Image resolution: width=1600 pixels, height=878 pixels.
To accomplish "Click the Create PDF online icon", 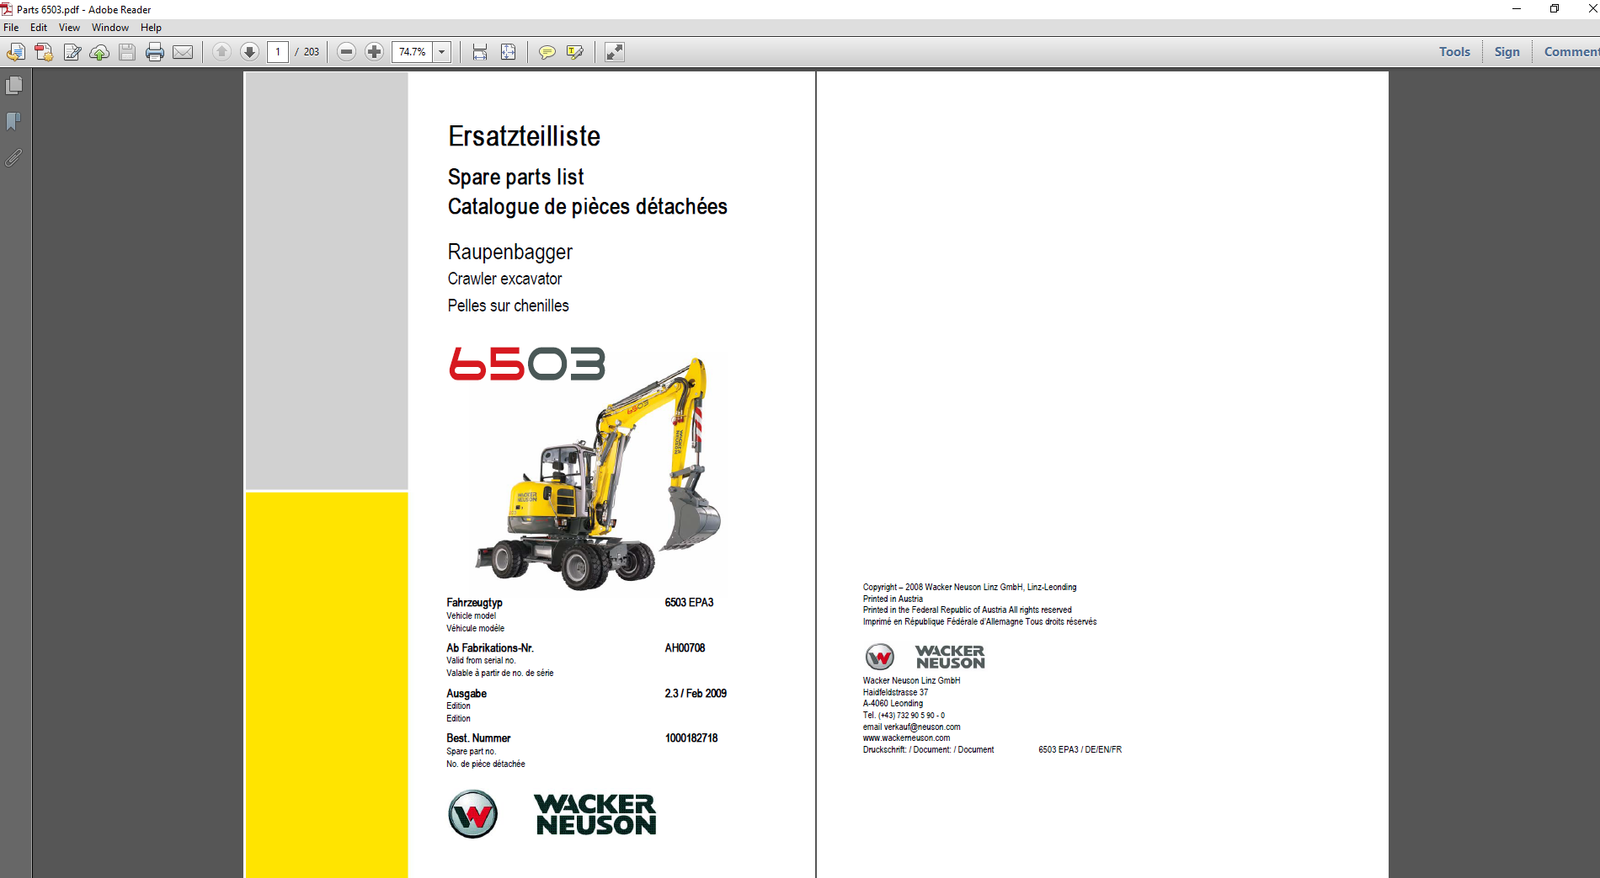I will tap(44, 52).
